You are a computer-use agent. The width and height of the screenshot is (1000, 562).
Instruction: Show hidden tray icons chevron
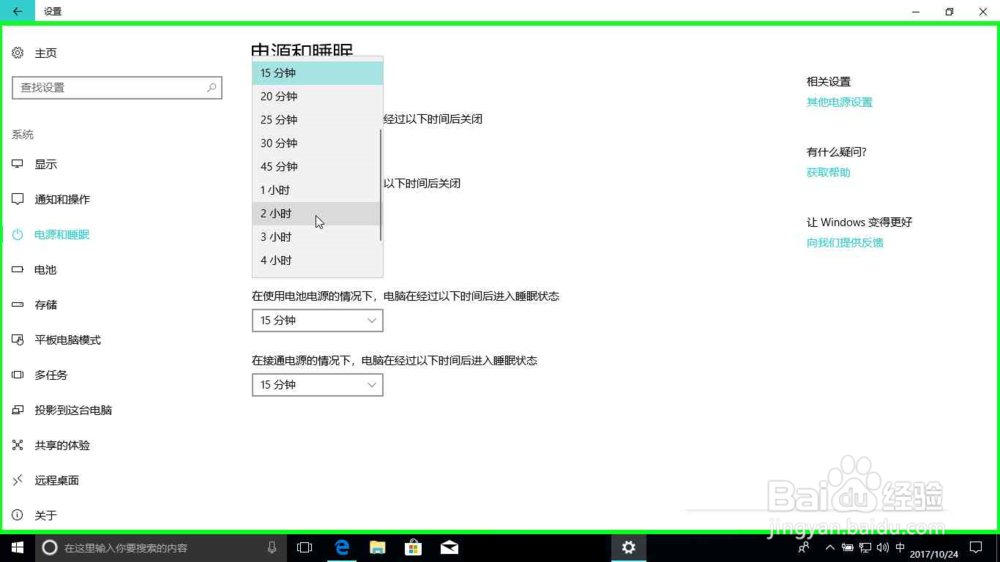[x=830, y=548]
